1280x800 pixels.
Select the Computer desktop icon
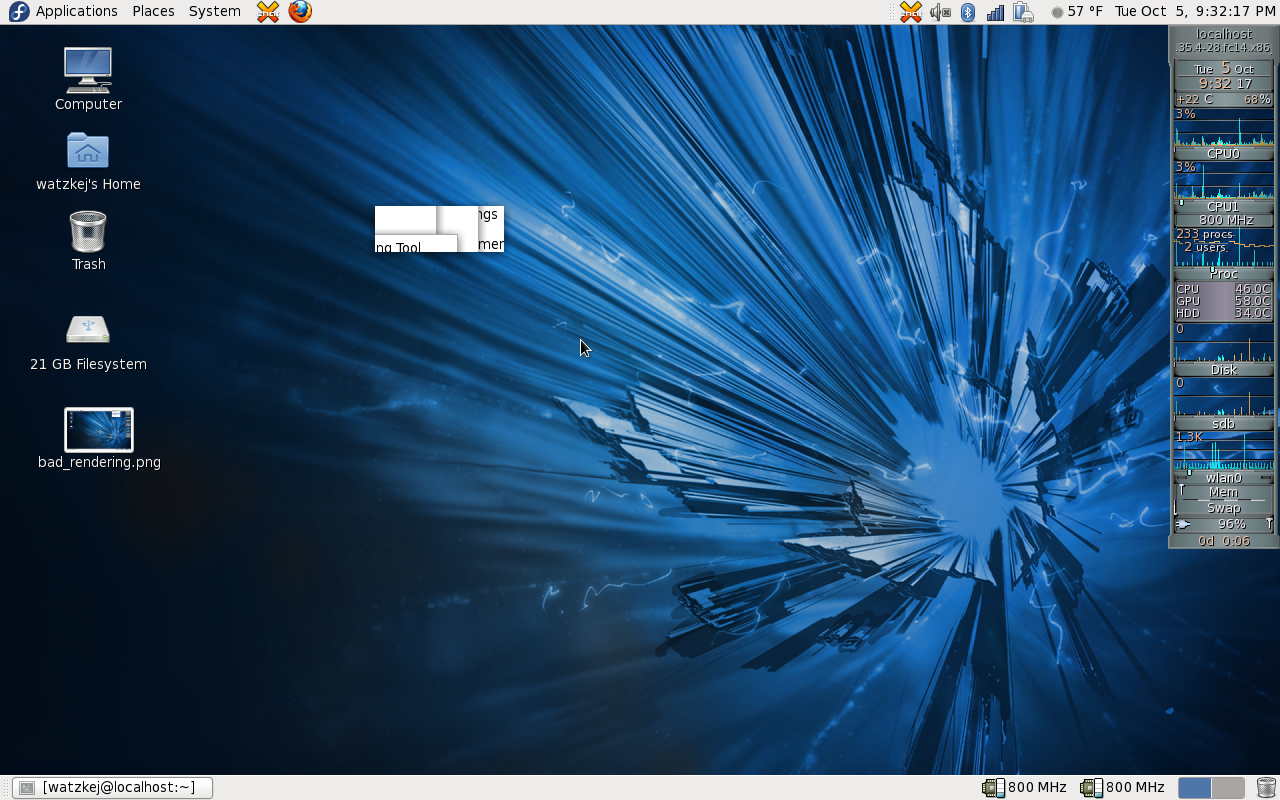coord(88,79)
